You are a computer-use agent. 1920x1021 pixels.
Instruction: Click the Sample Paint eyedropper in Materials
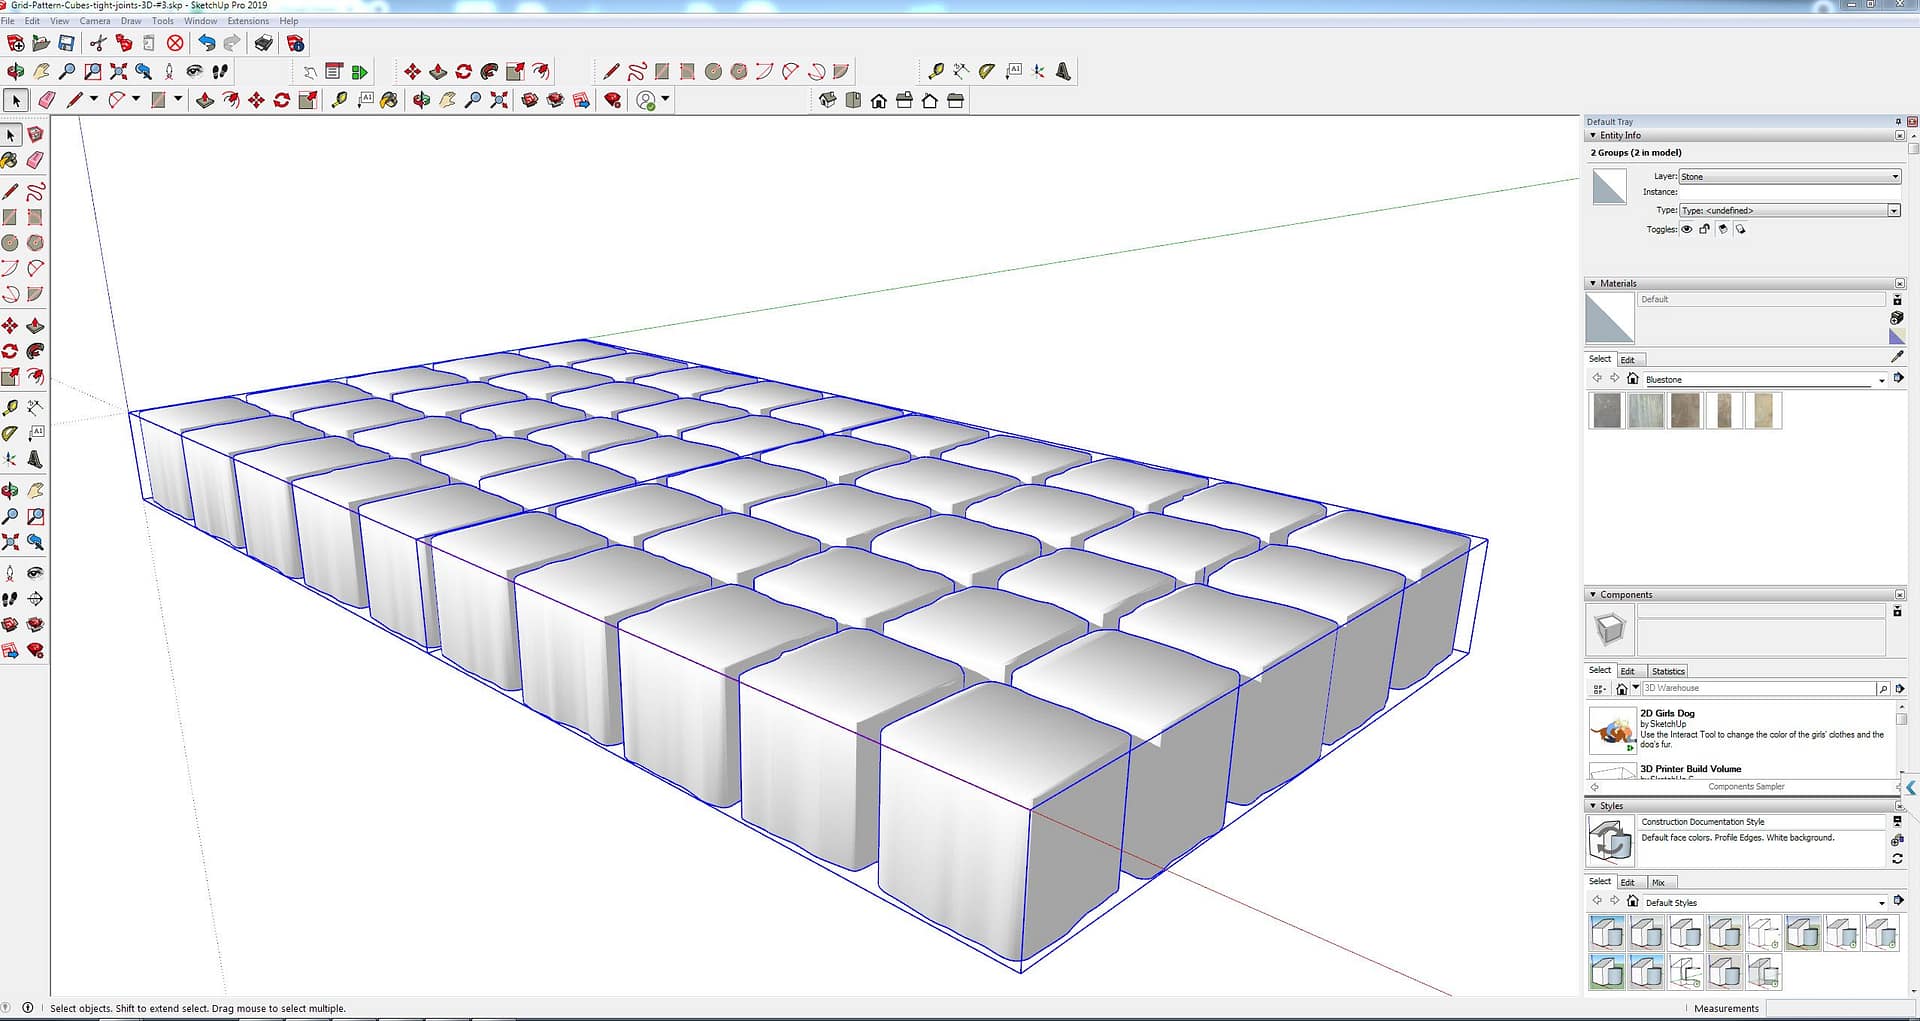point(1897,357)
